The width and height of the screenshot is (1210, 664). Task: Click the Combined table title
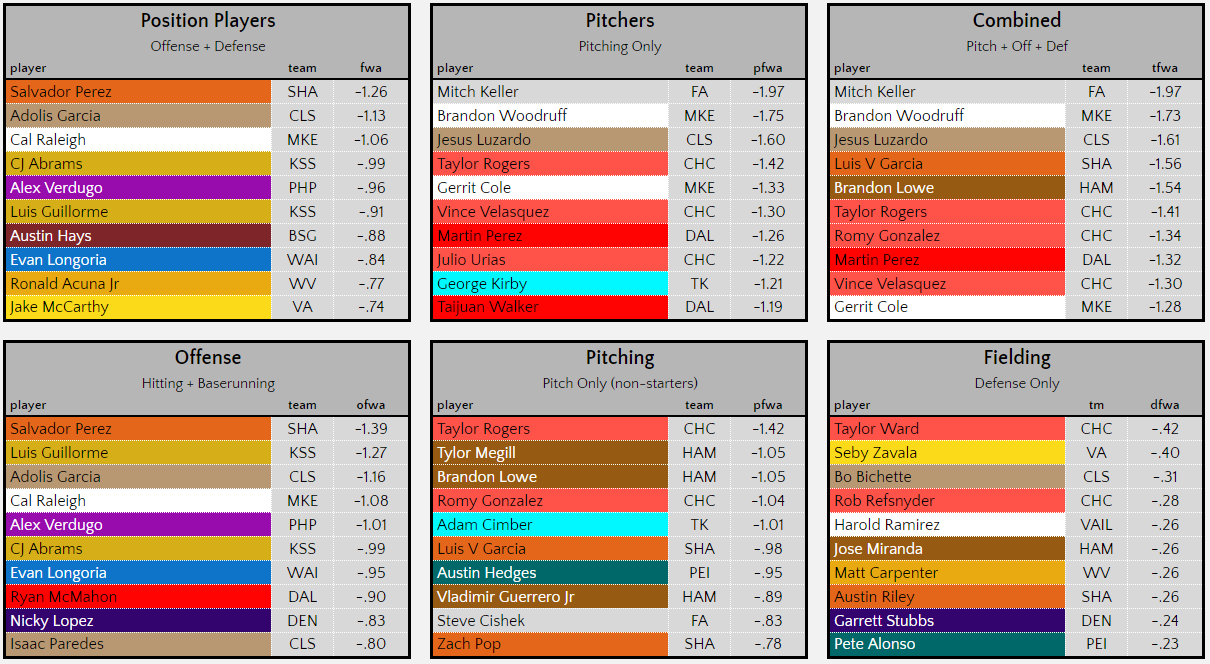coord(1017,21)
